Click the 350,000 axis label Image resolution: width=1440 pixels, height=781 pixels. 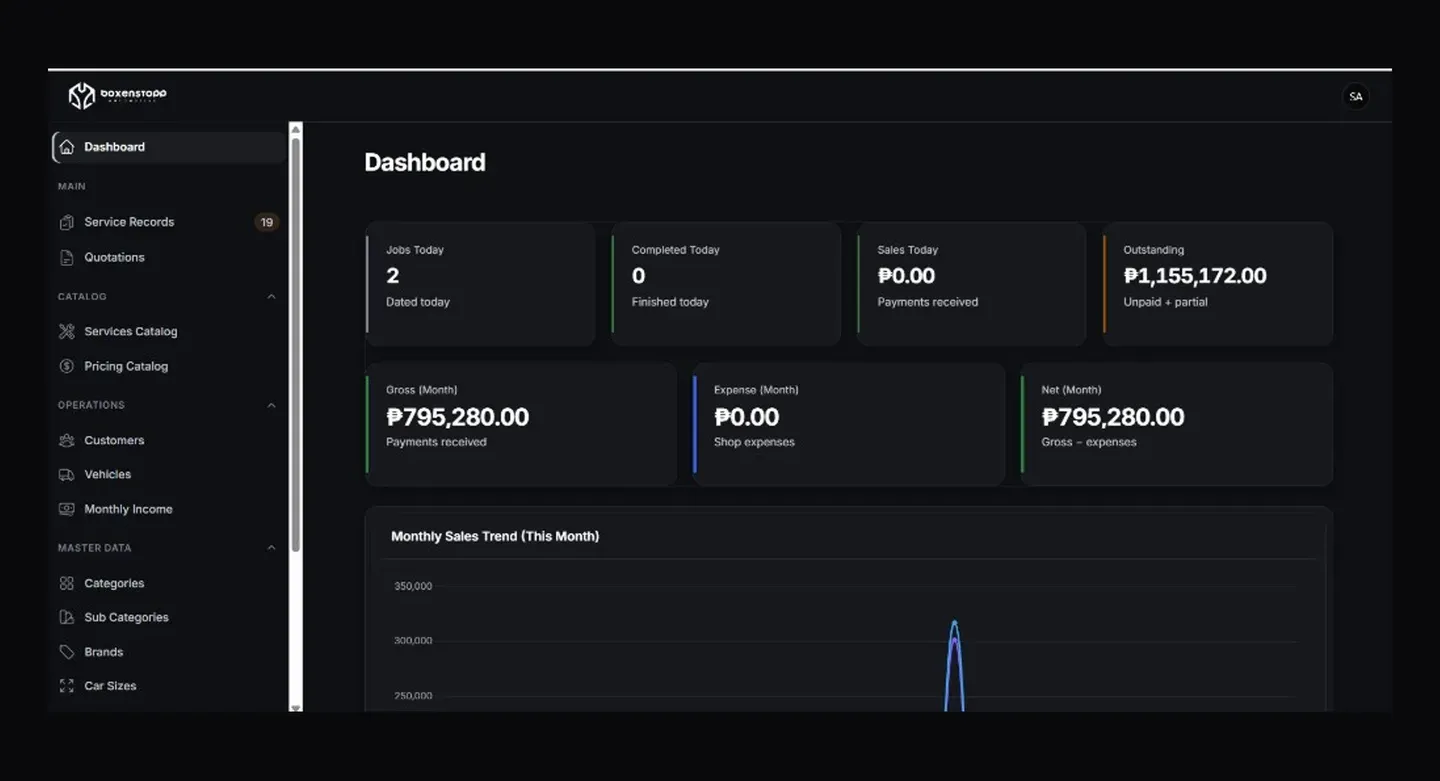[413, 586]
